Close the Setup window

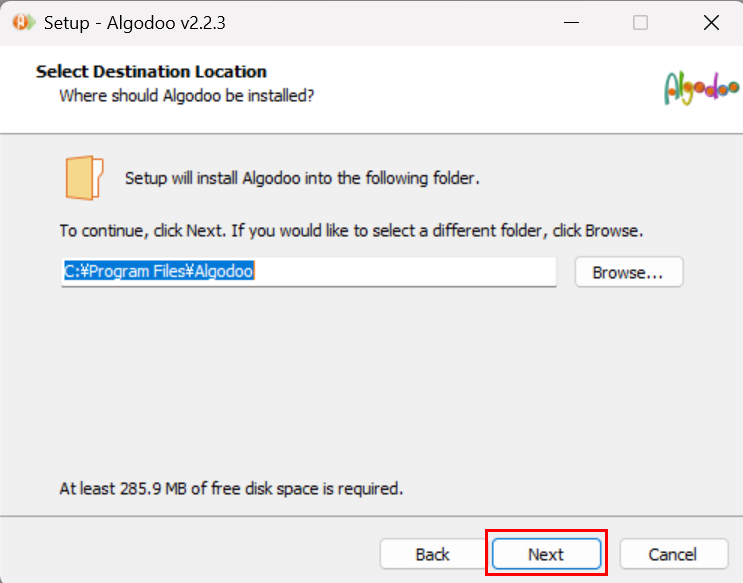[x=711, y=22]
